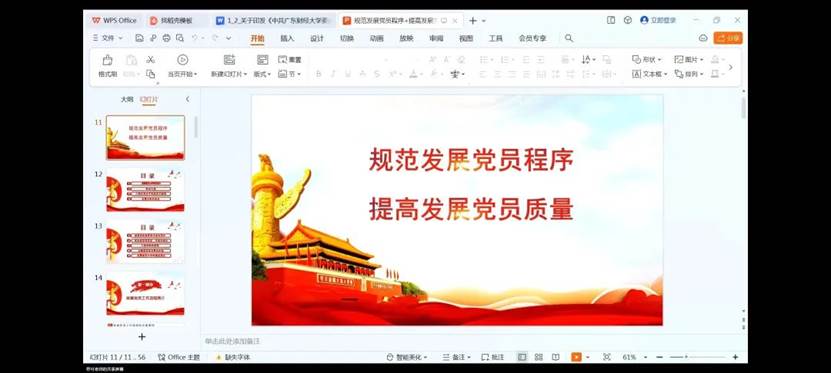Open the Smart Beautify (智能美化) dropdown

pyautogui.click(x=407, y=357)
